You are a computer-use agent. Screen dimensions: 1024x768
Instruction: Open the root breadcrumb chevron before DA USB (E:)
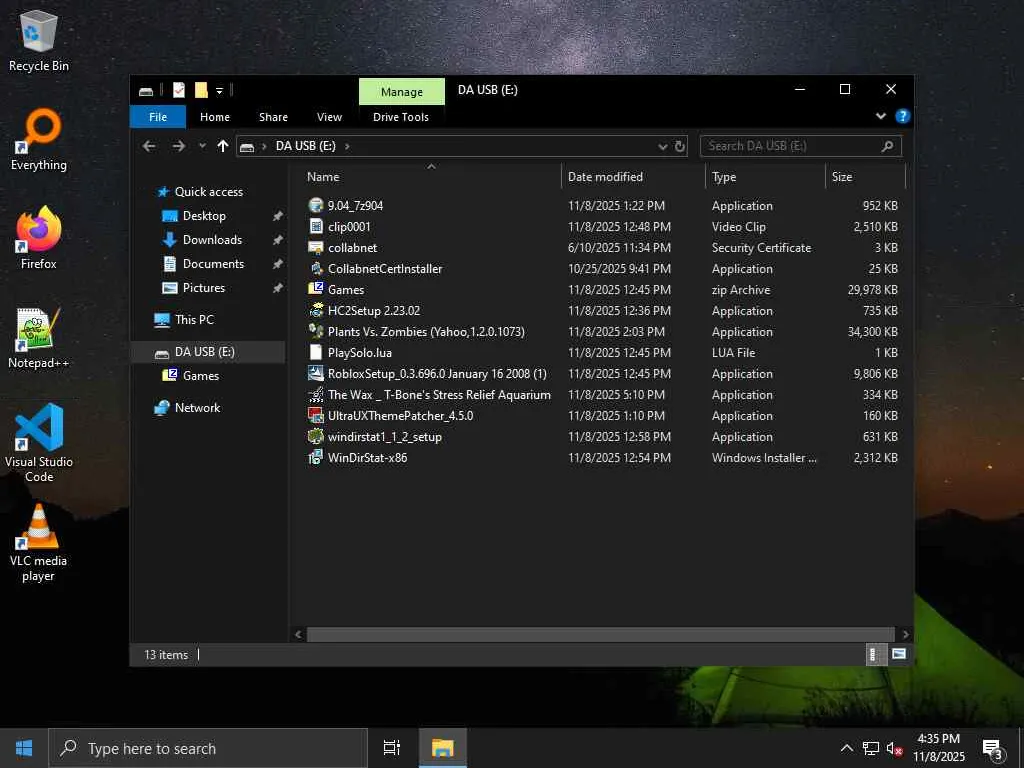click(264, 146)
